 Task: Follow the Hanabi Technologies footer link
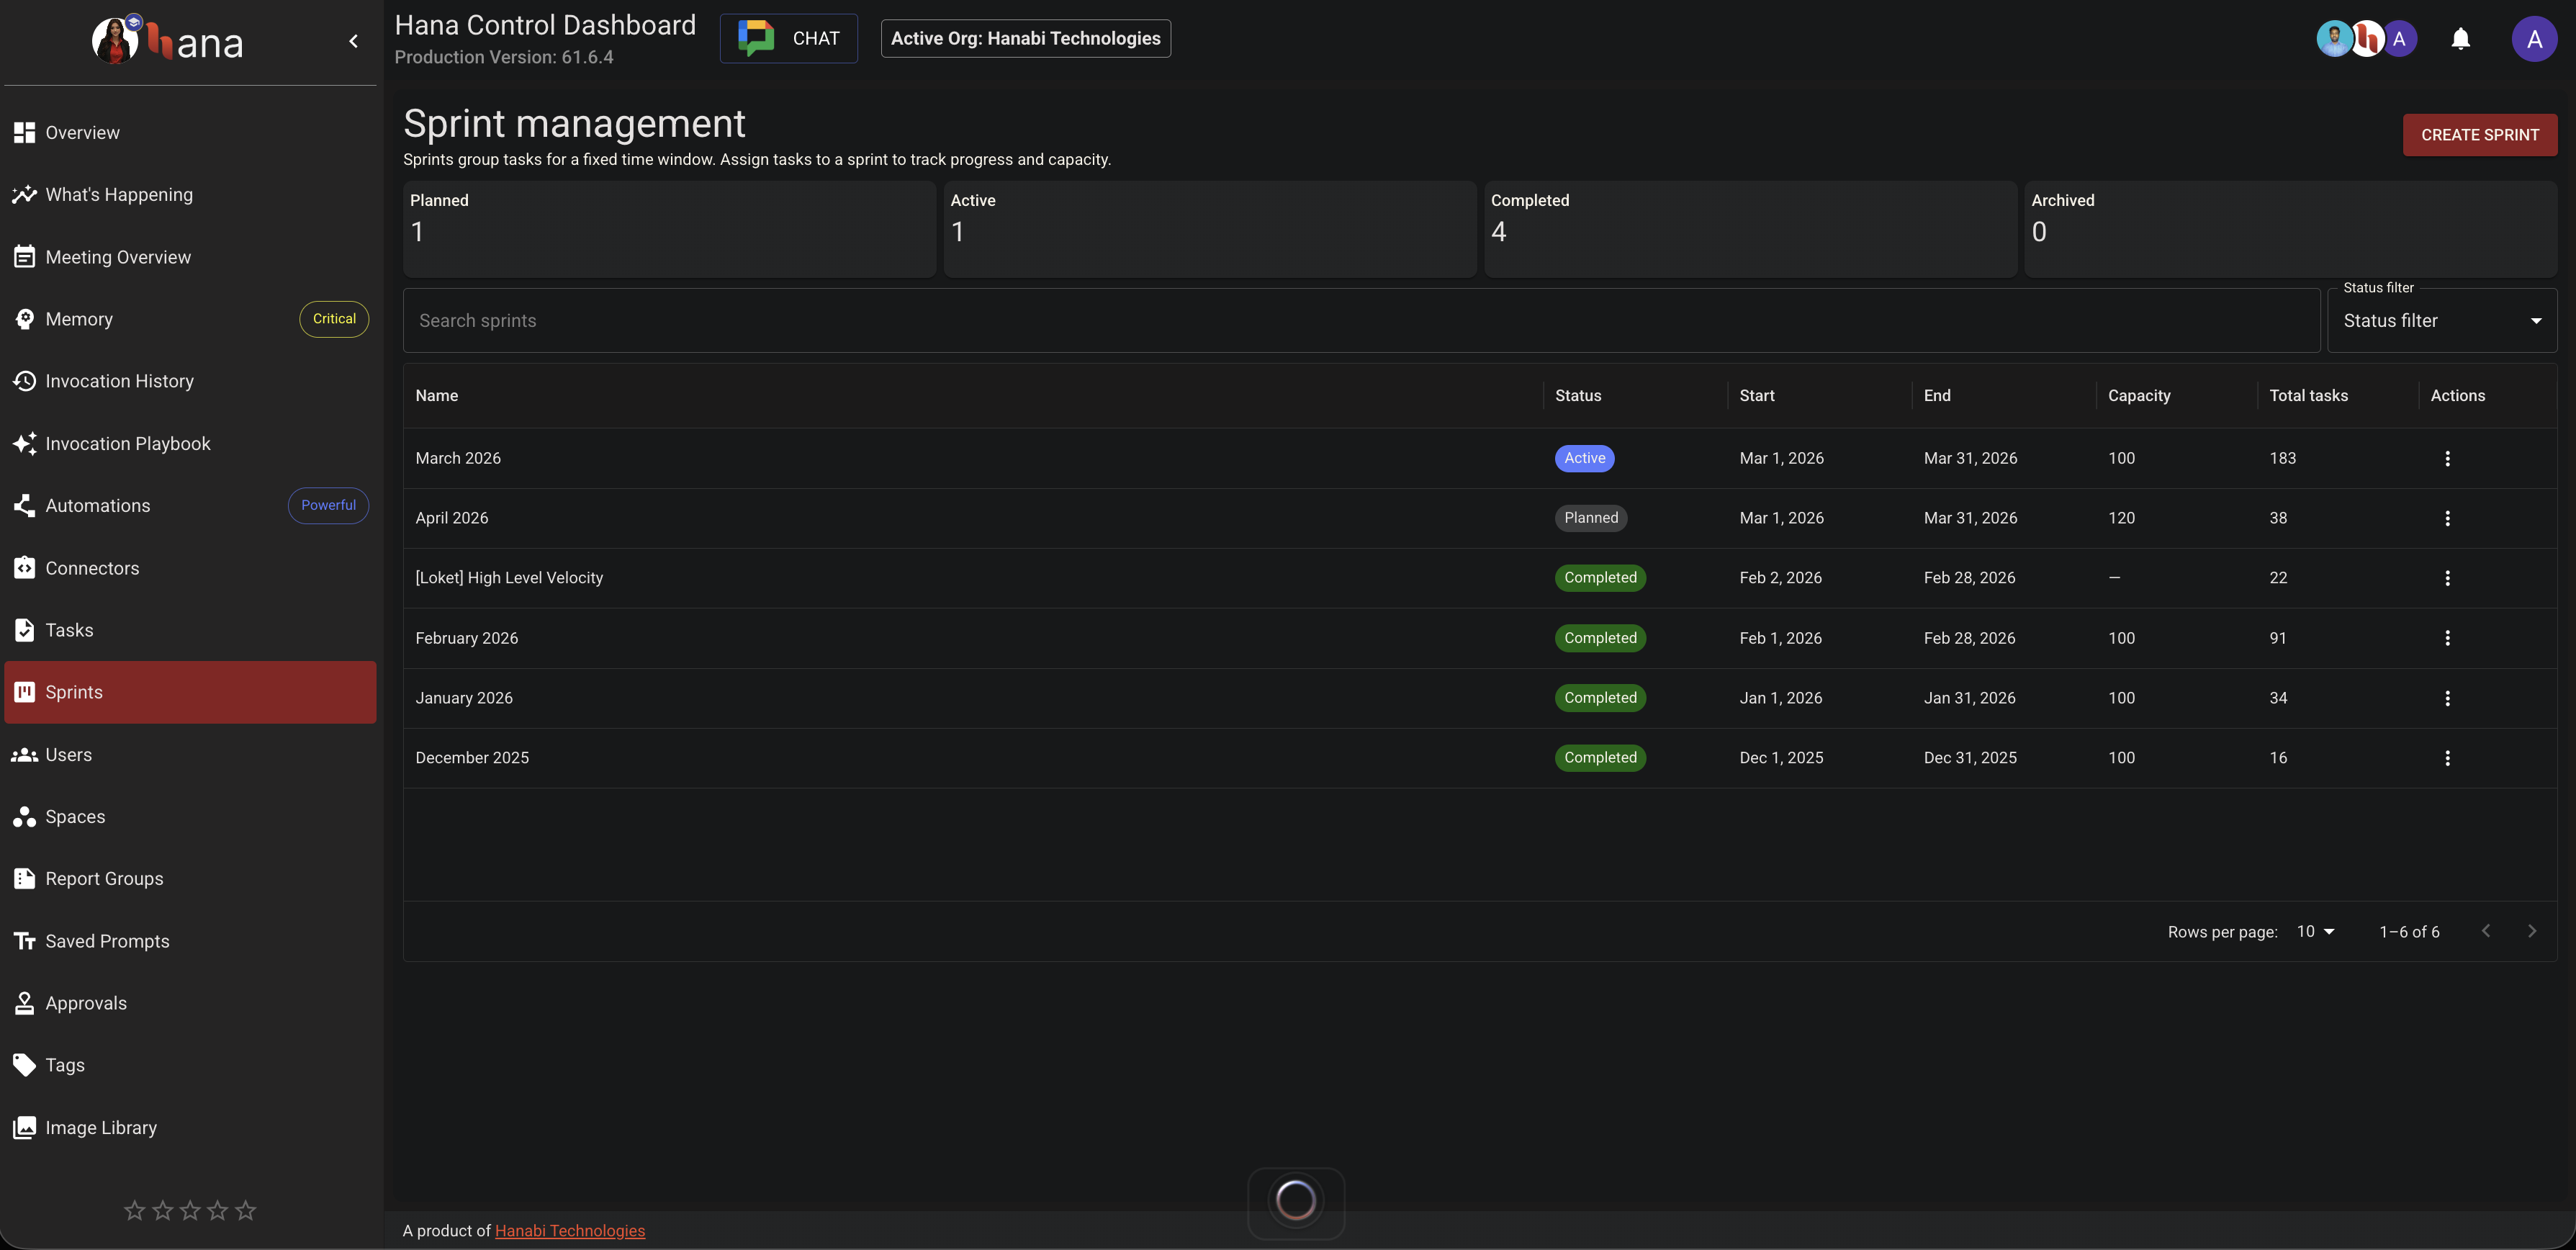[569, 1230]
